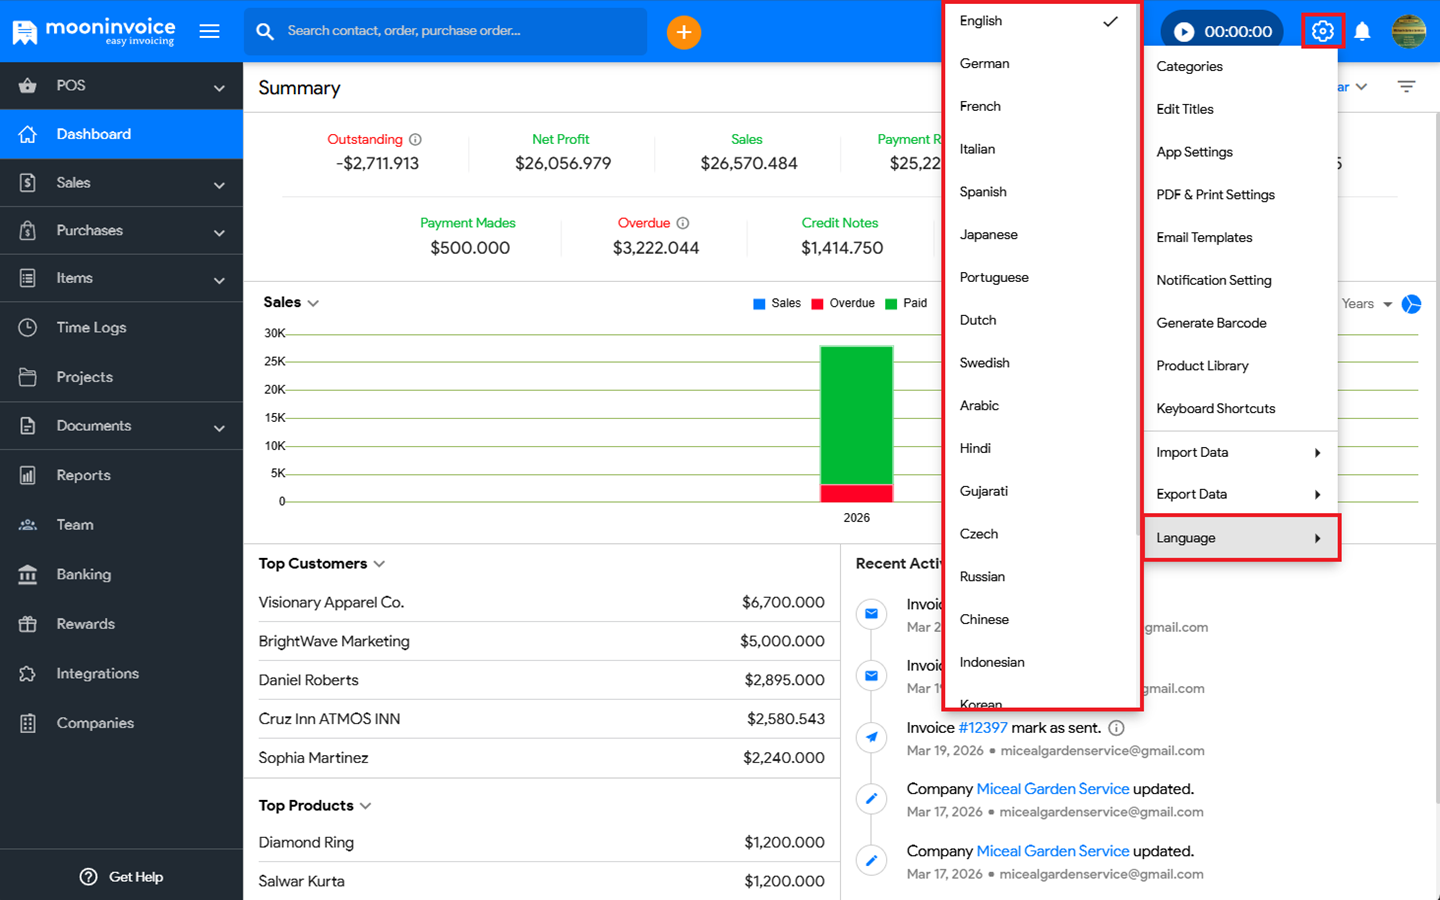The height and width of the screenshot is (900, 1440).
Task: Open the settings gear icon
Action: (x=1322, y=31)
